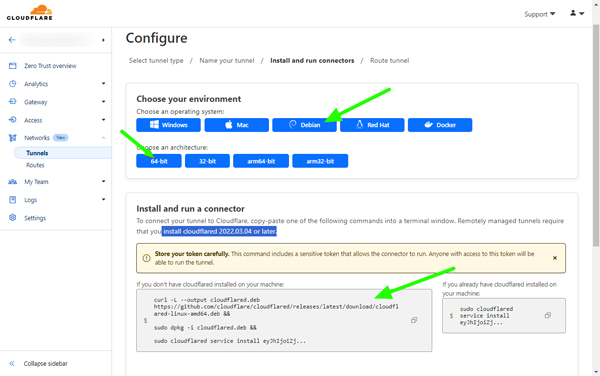Open Routes under Networks
Screen dimensions: 600x376
pyautogui.click(x=35, y=165)
